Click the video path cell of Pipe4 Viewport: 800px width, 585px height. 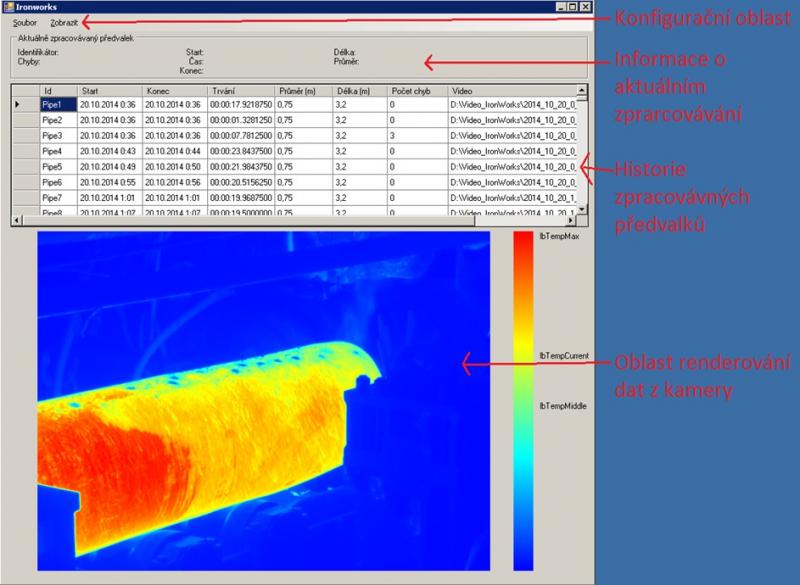[512, 151]
